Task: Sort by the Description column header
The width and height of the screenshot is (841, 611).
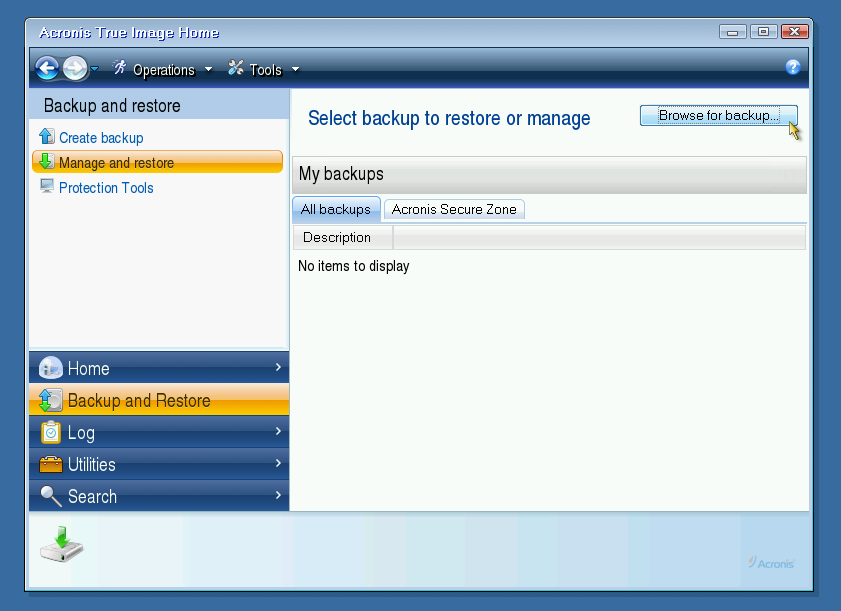Action: [337, 237]
